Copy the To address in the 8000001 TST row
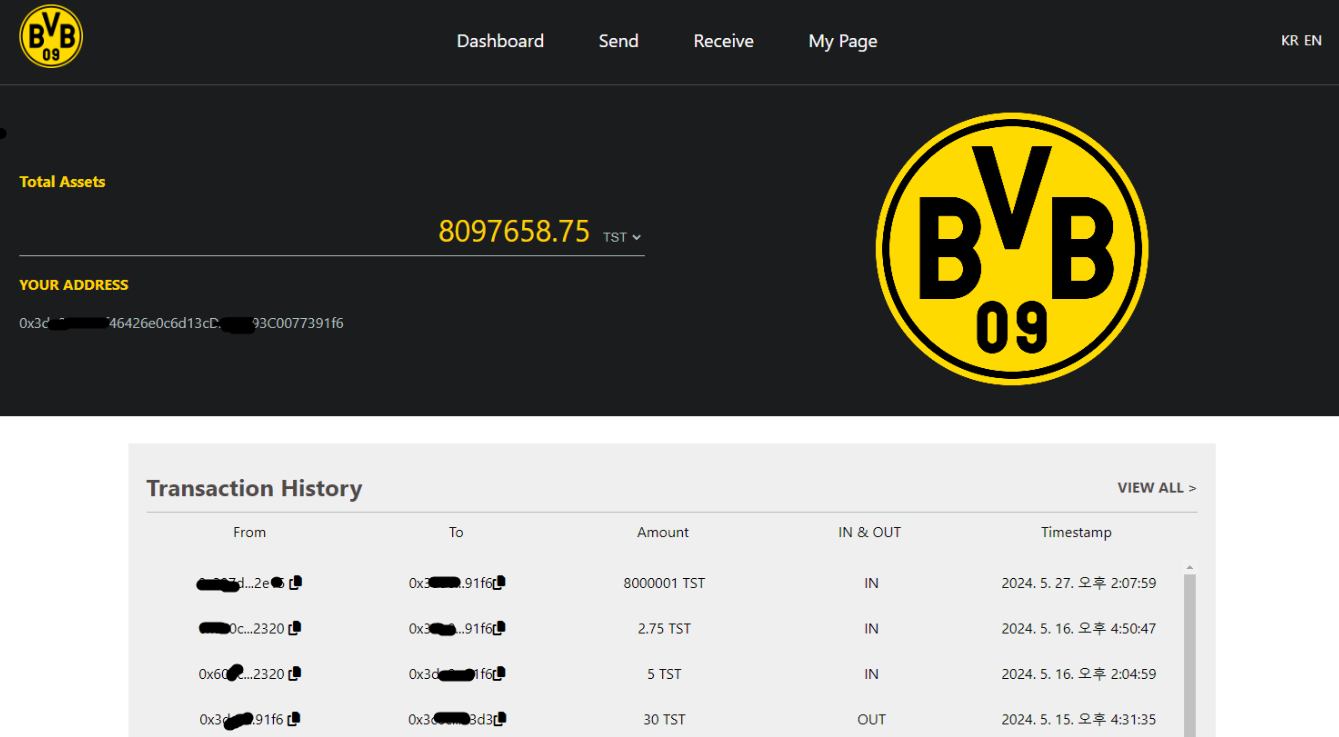 (499, 583)
